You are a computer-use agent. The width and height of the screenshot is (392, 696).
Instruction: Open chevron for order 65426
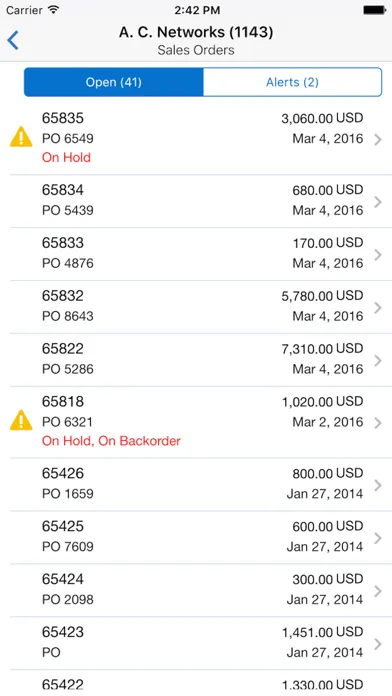click(378, 485)
